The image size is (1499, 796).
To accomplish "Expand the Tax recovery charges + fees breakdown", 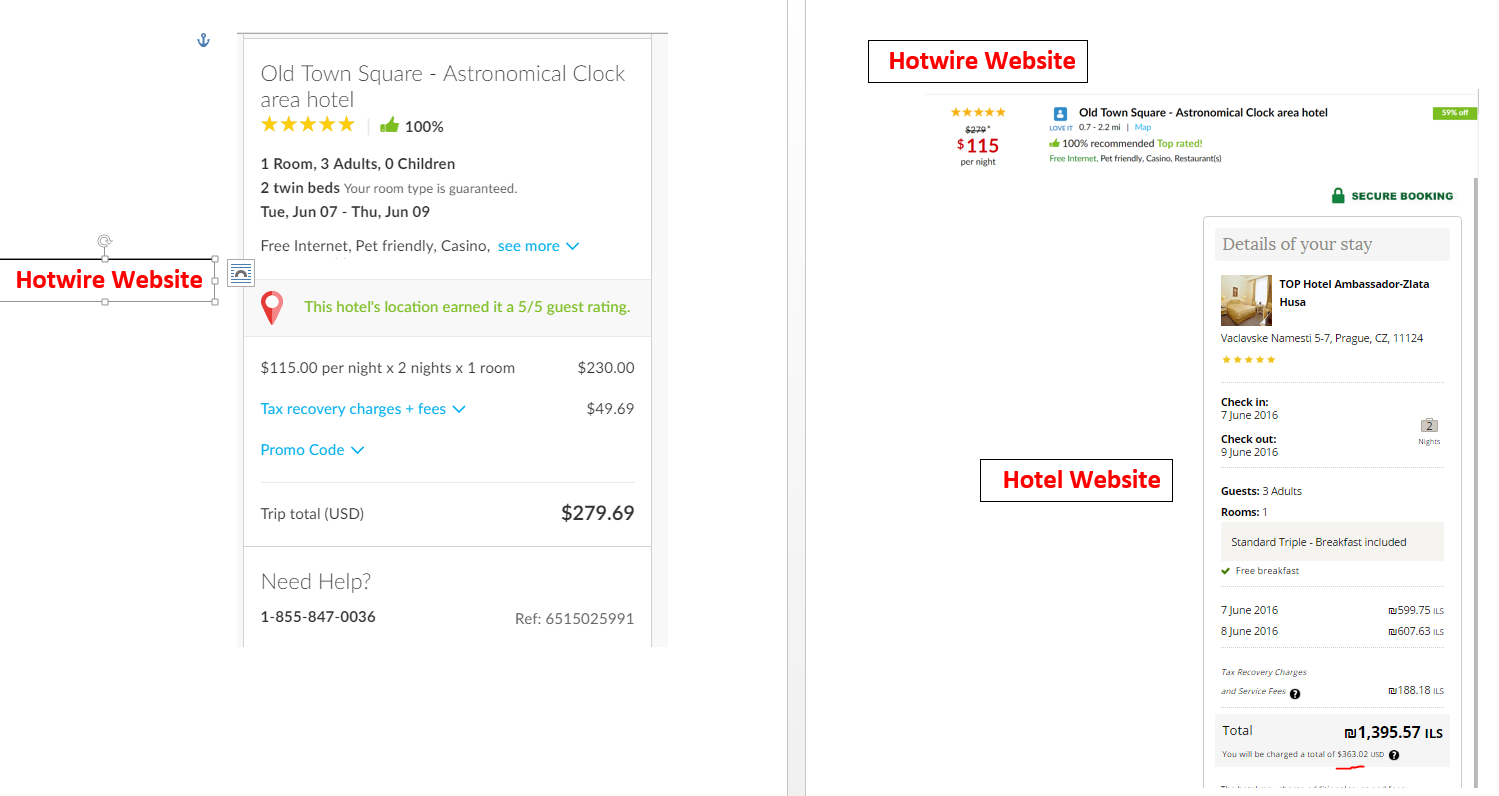I will 363,408.
